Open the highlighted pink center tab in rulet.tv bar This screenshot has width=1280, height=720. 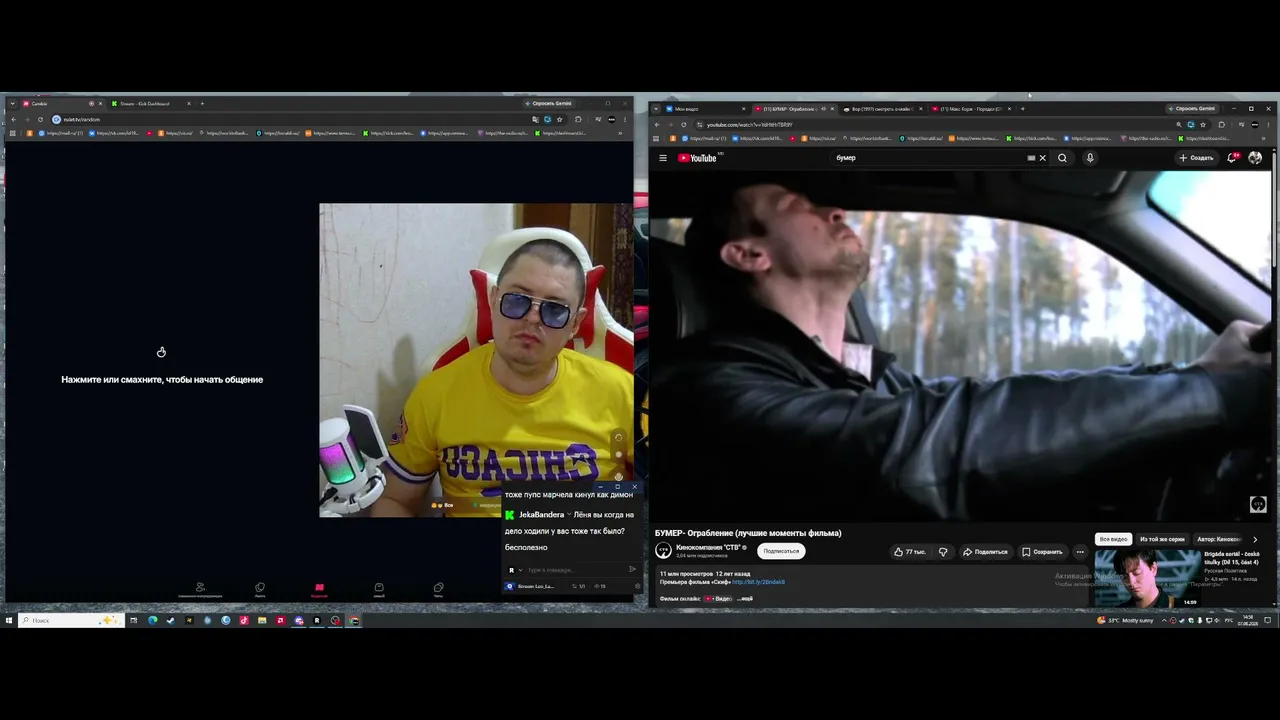[x=319, y=590]
